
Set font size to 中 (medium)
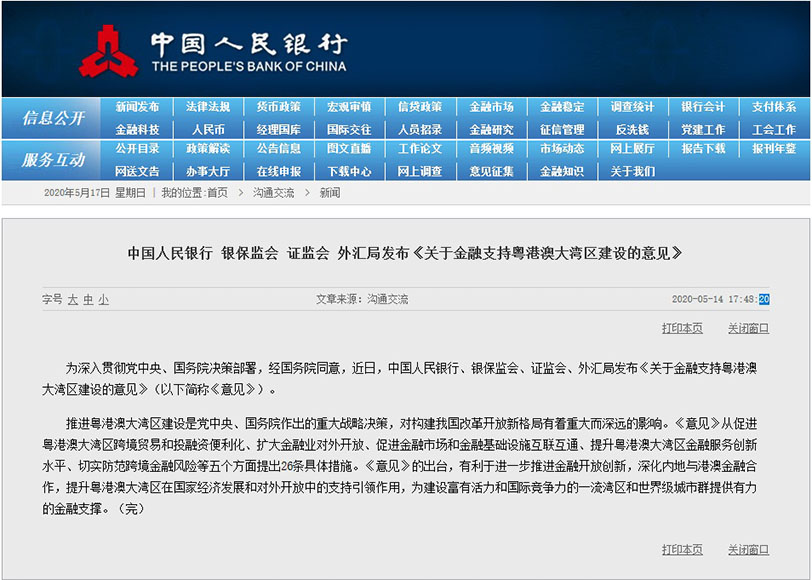pyautogui.click(x=88, y=299)
